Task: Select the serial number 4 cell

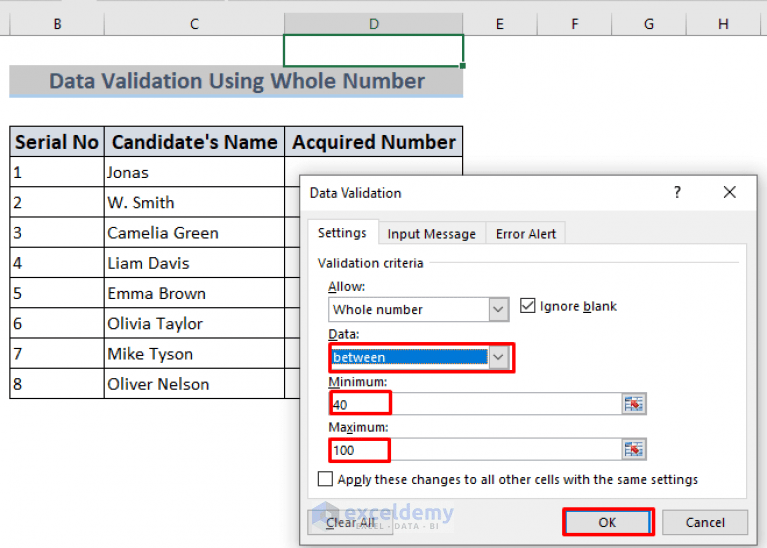Action: pos(57,263)
